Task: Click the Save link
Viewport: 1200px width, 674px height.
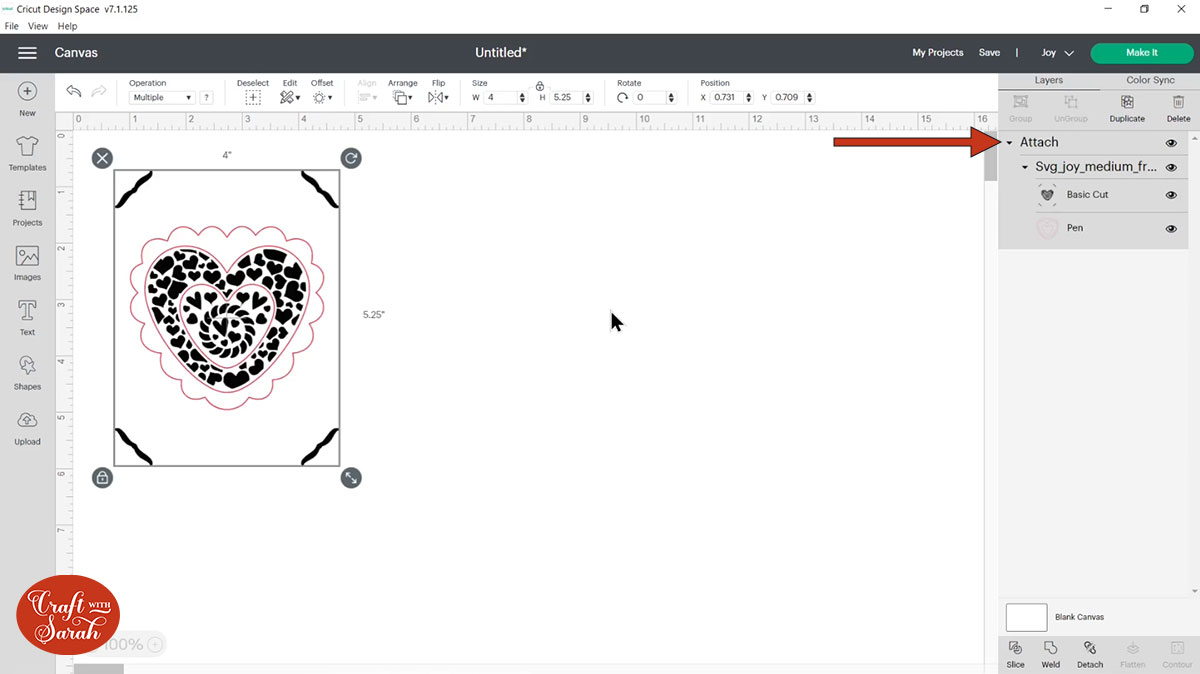Action: click(x=989, y=53)
